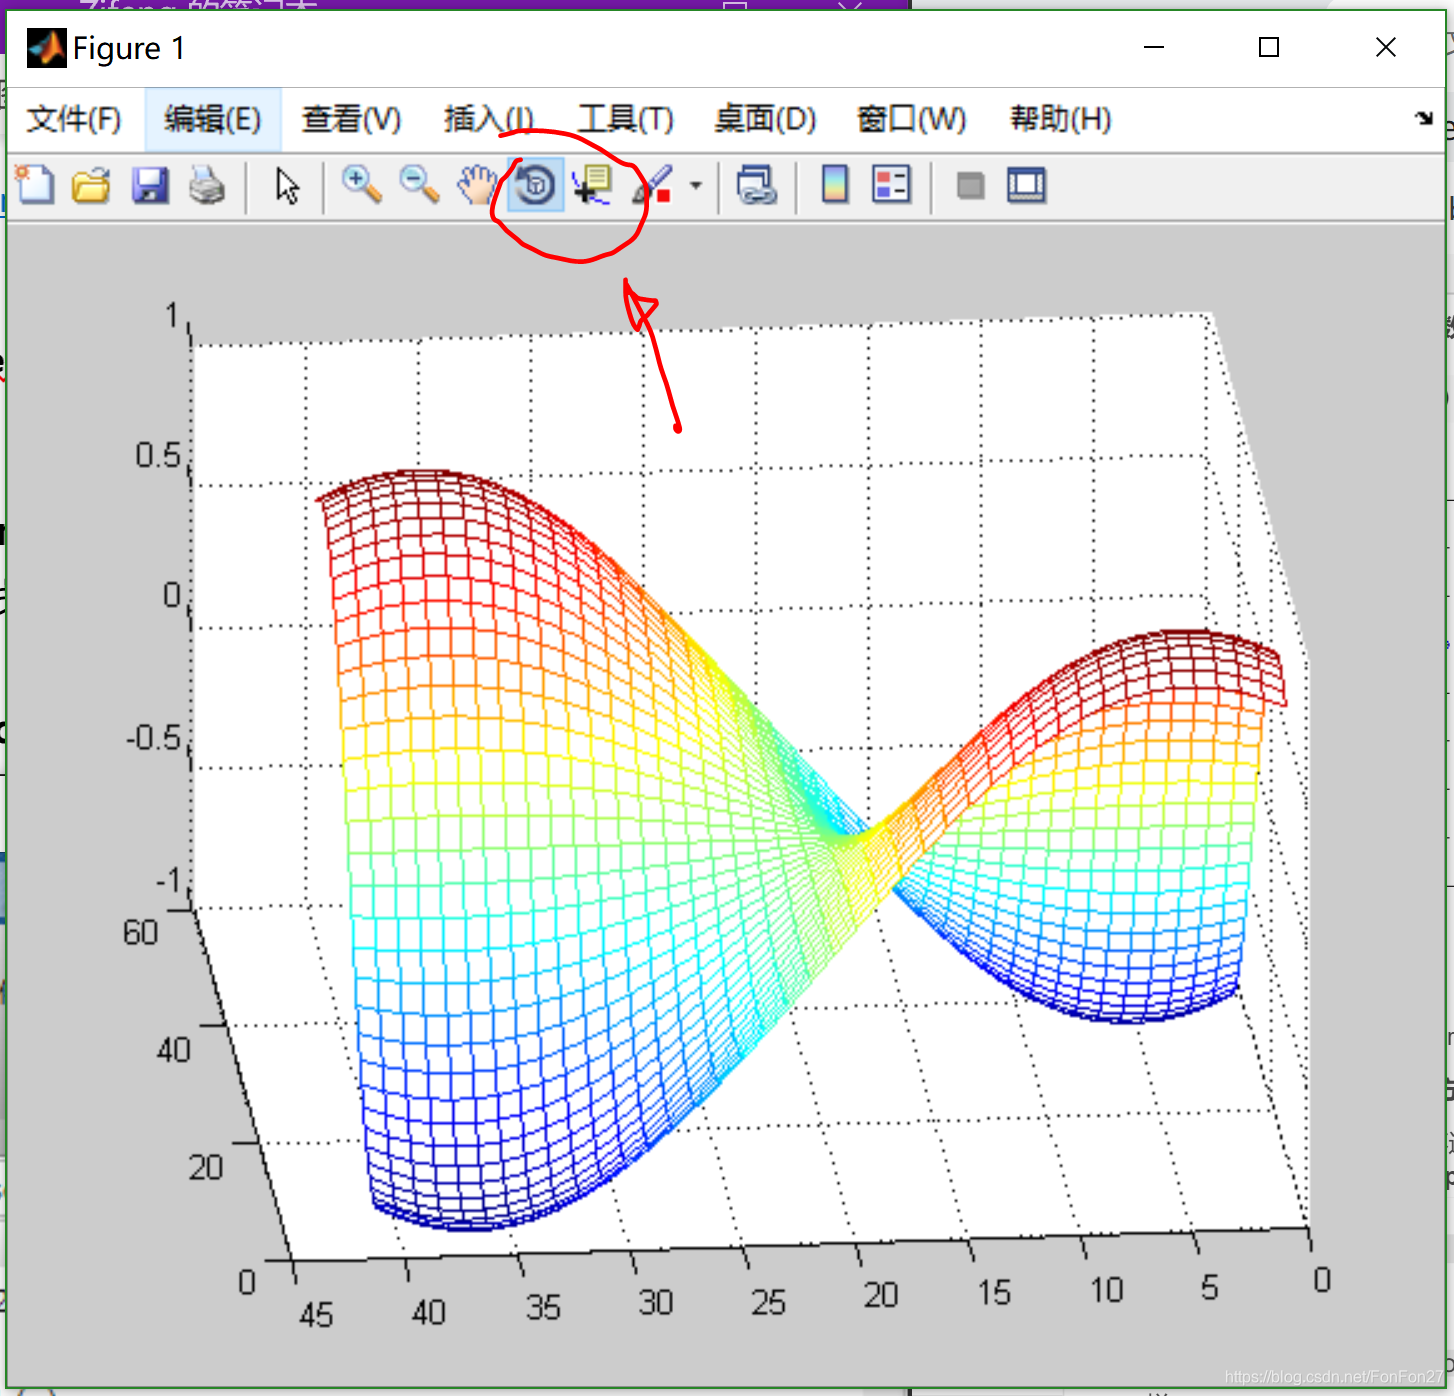This screenshot has height=1396, width=1454.
Task: Select the Zoom In magnifier tool
Action: point(361,186)
